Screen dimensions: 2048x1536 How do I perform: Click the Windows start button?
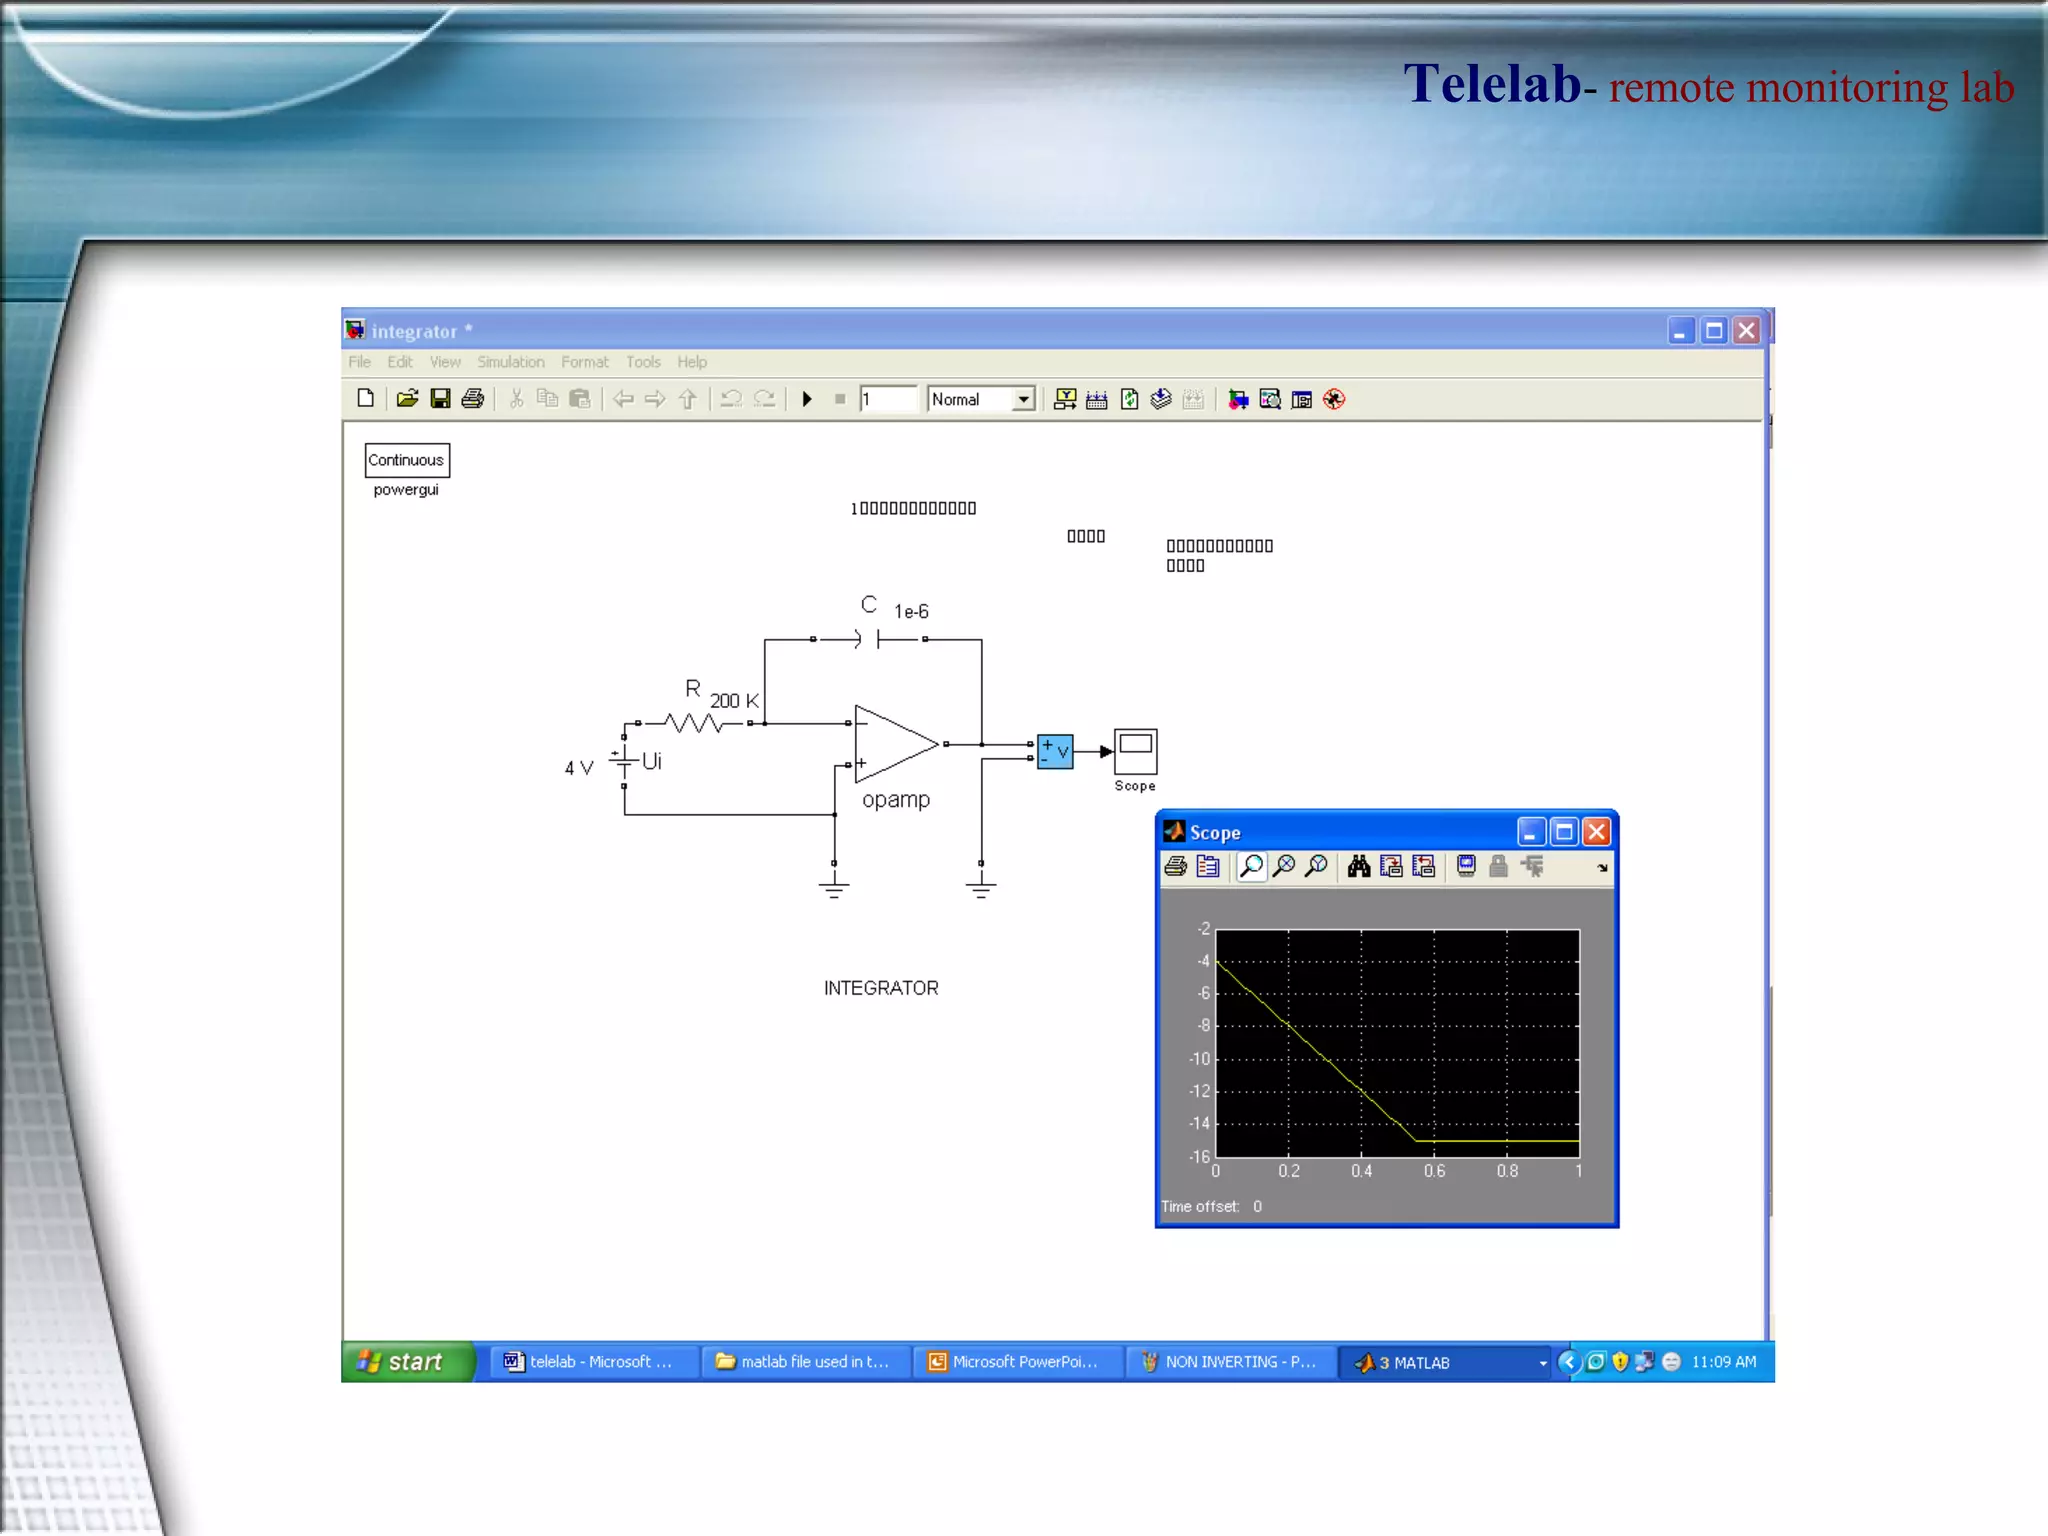[x=406, y=1362]
